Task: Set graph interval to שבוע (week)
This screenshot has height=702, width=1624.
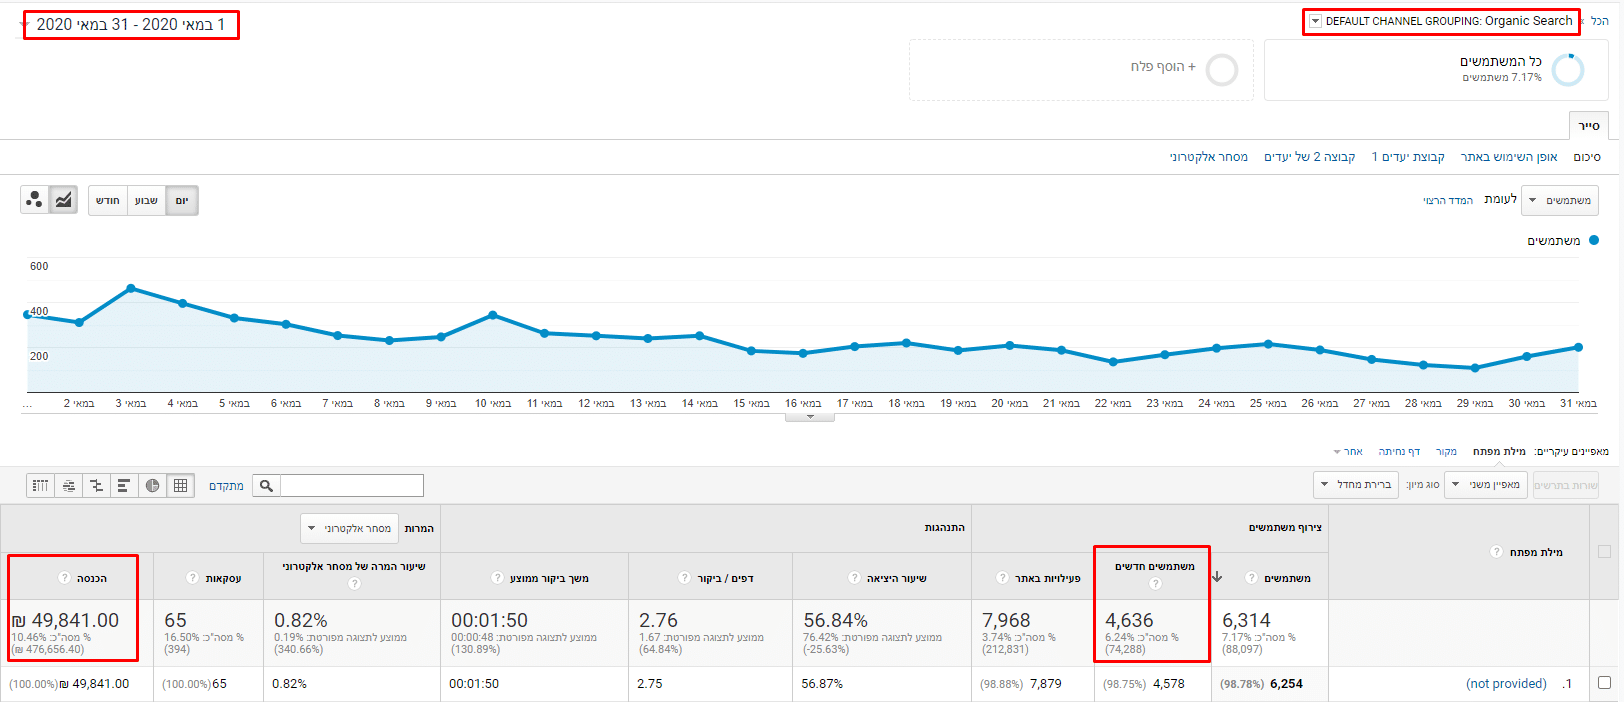Action: click(146, 200)
